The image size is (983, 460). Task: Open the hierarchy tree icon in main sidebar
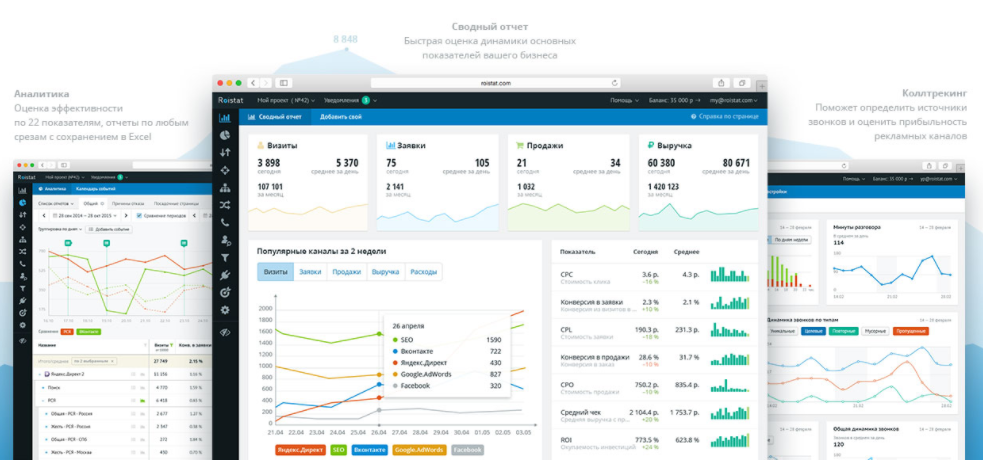[224, 187]
